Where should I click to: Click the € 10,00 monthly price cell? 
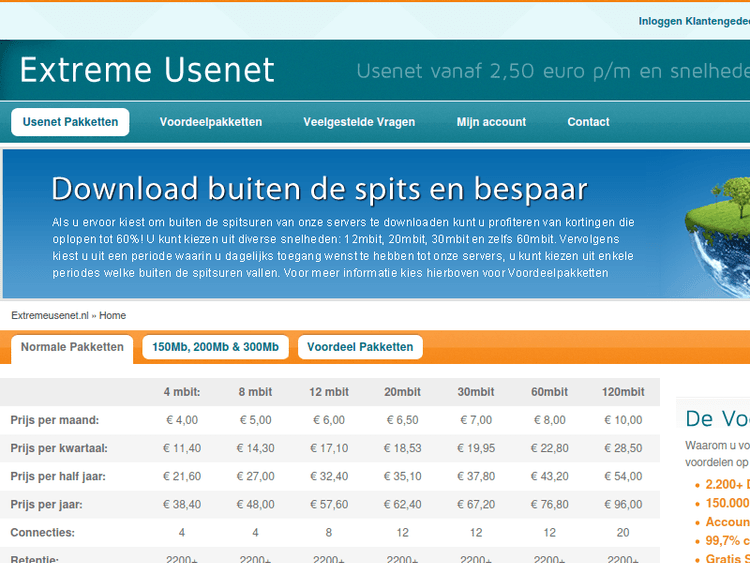(623, 420)
